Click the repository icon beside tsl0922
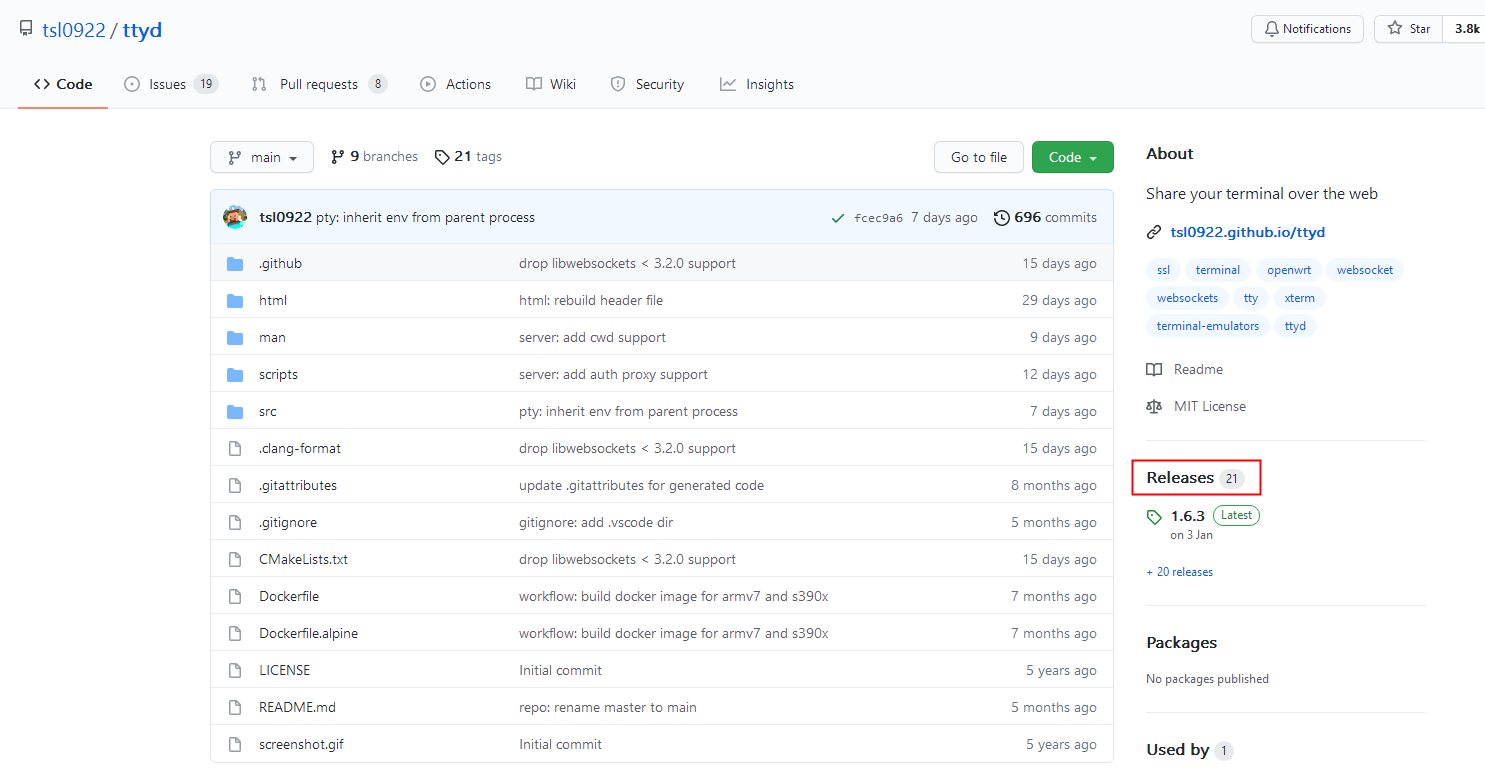 26,29
